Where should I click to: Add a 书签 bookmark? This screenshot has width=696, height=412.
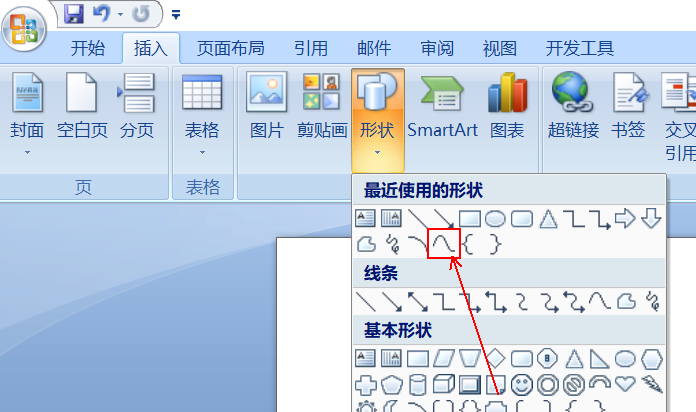(x=628, y=106)
